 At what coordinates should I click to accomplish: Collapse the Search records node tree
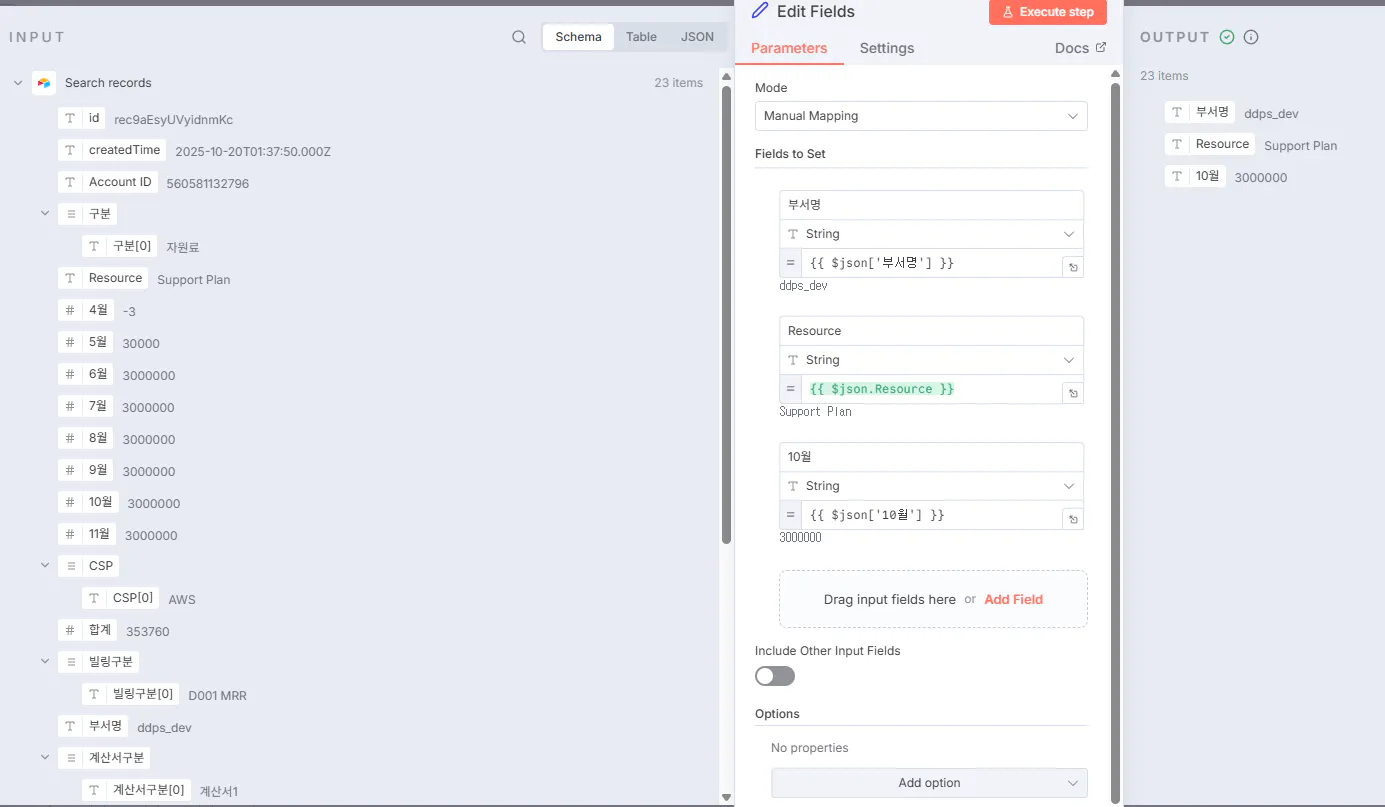18,83
